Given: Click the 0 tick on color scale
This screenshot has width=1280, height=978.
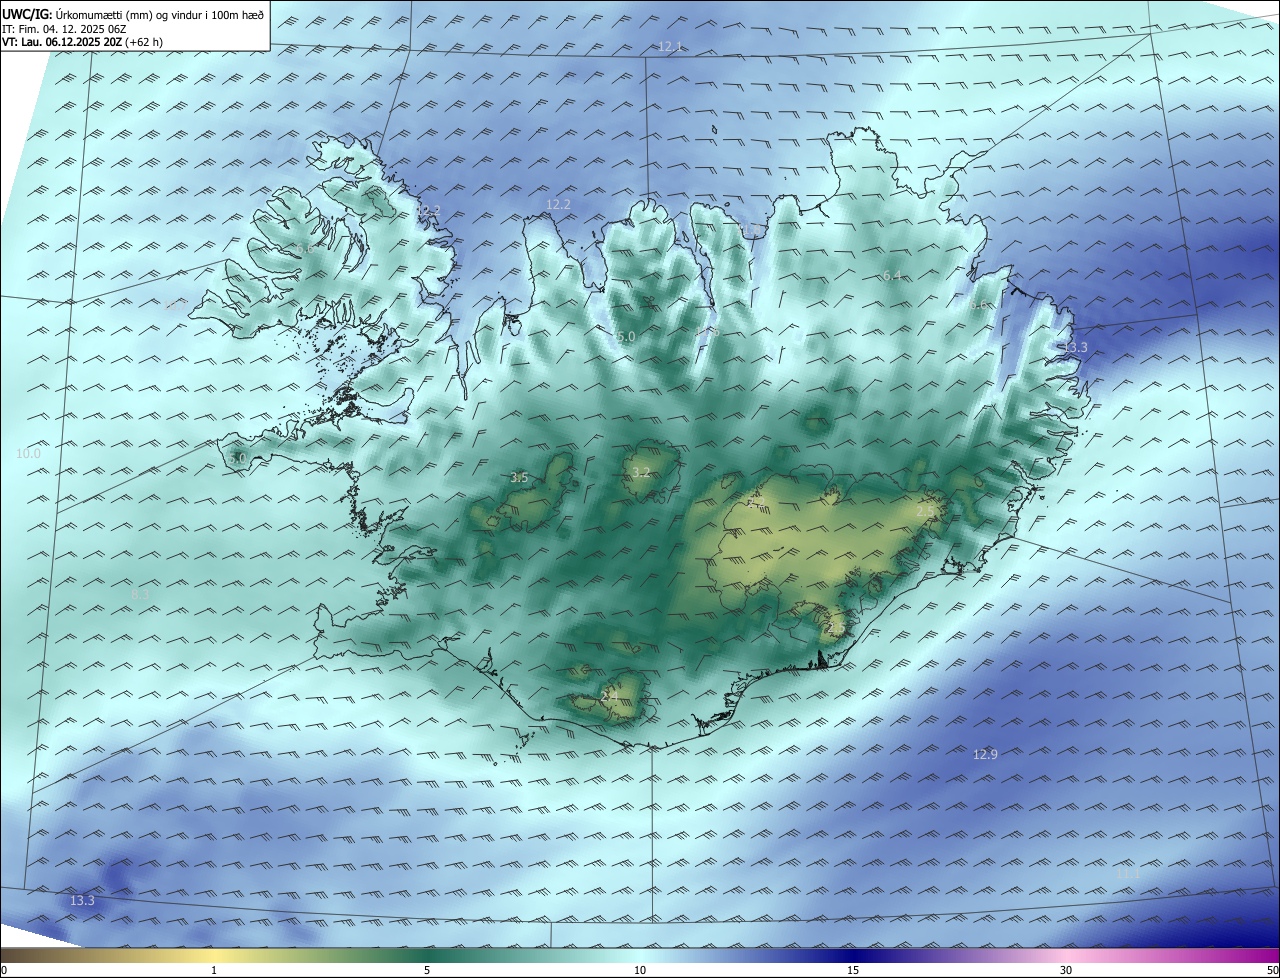Looking at the screenshot, I should tap(4, 970).
